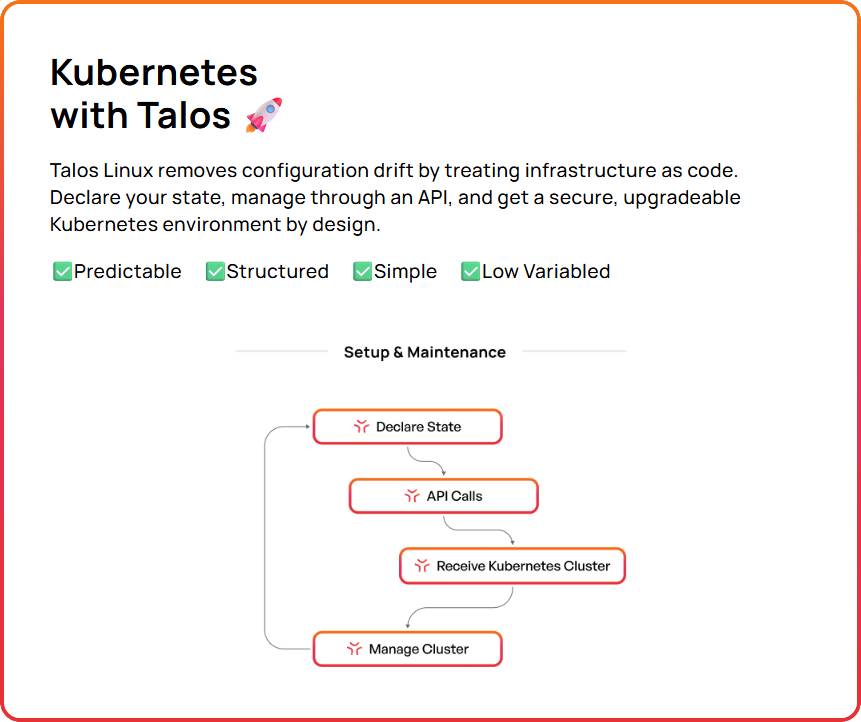
Task: Toggle the Predictable green checkmark
Action: pos(62,271)
